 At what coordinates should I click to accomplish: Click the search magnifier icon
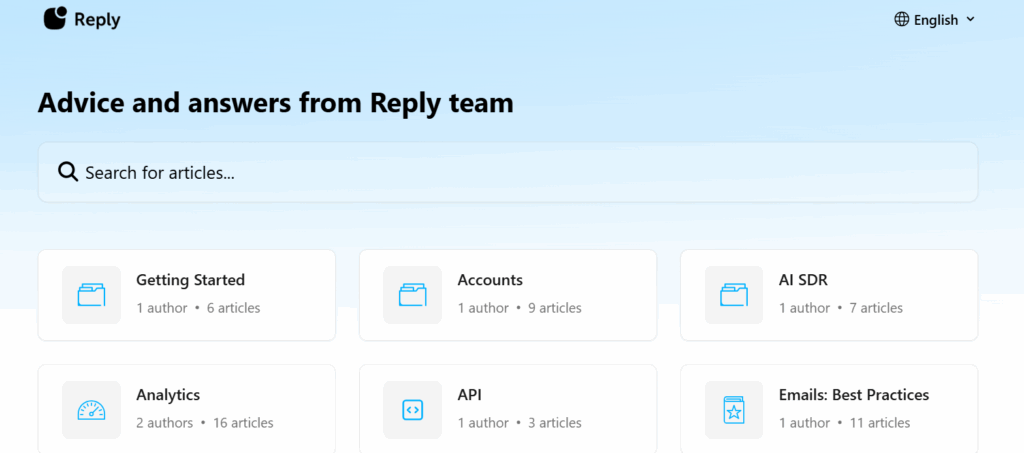[68, 172]
